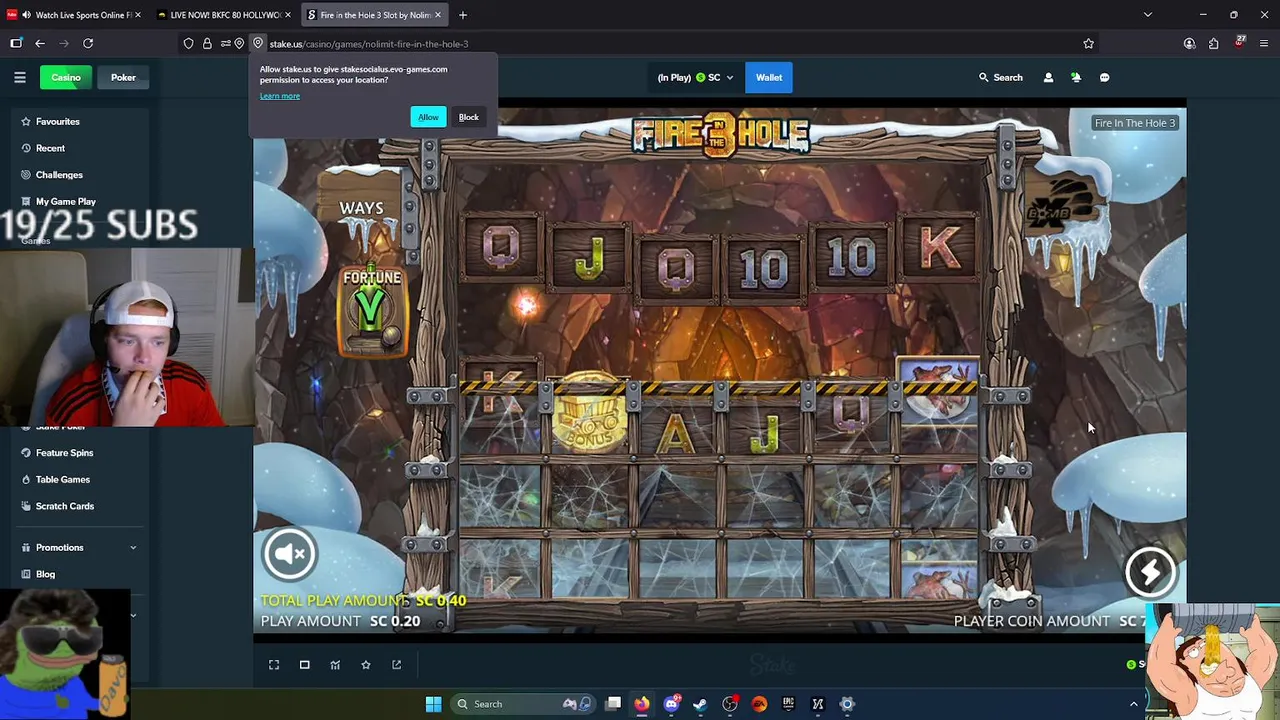This screenshot has width=1280, height=720.
Task: Open a new browser tab
Action: [463, 15]
